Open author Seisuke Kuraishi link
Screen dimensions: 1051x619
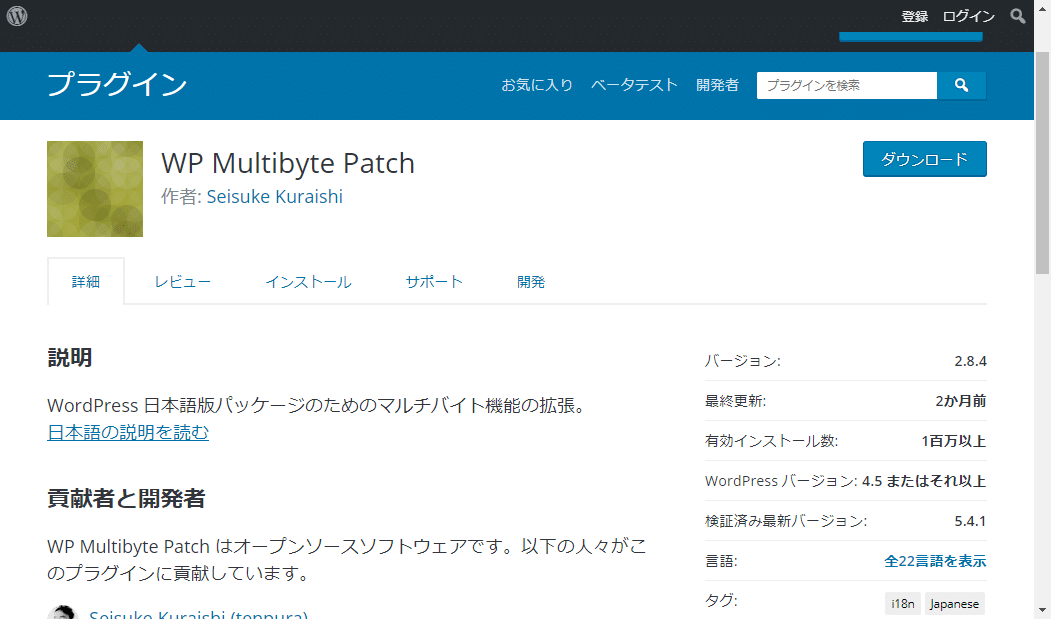click(x=274, y=196)
